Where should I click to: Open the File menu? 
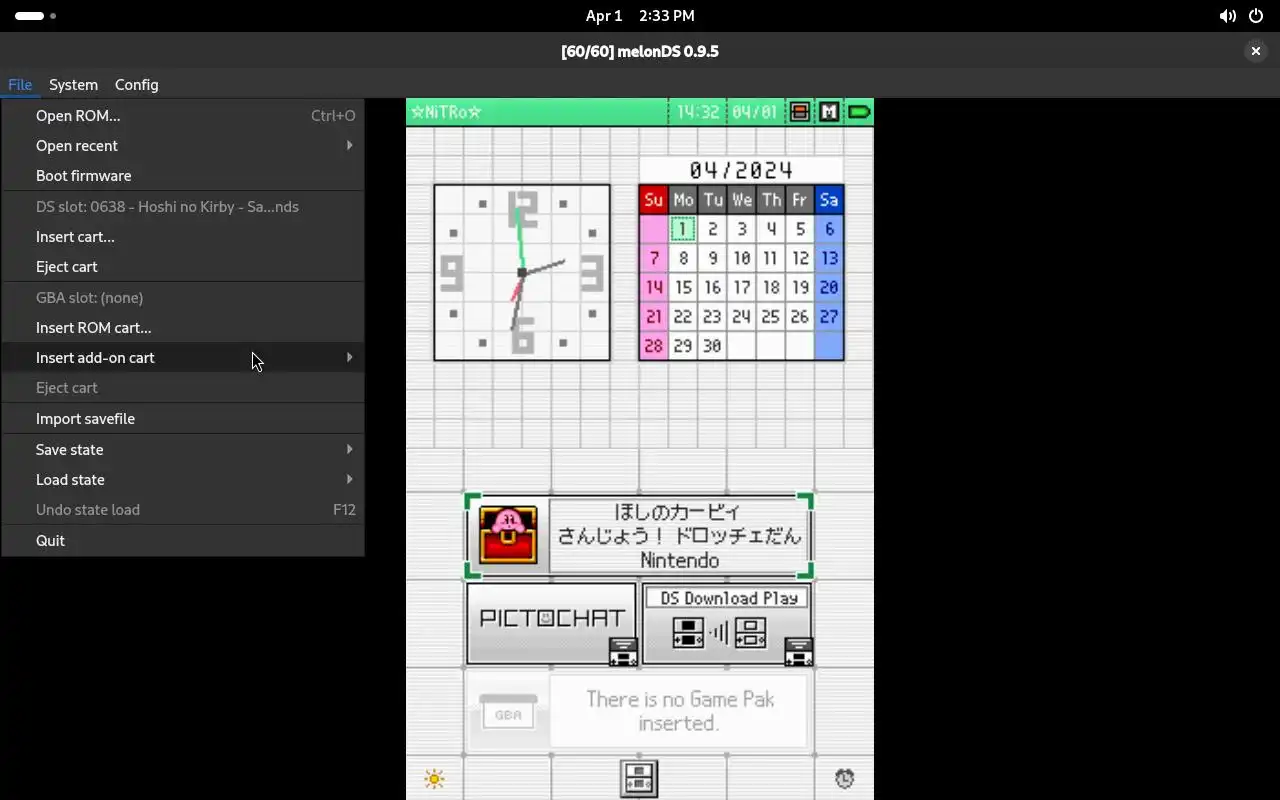[20, 85]
